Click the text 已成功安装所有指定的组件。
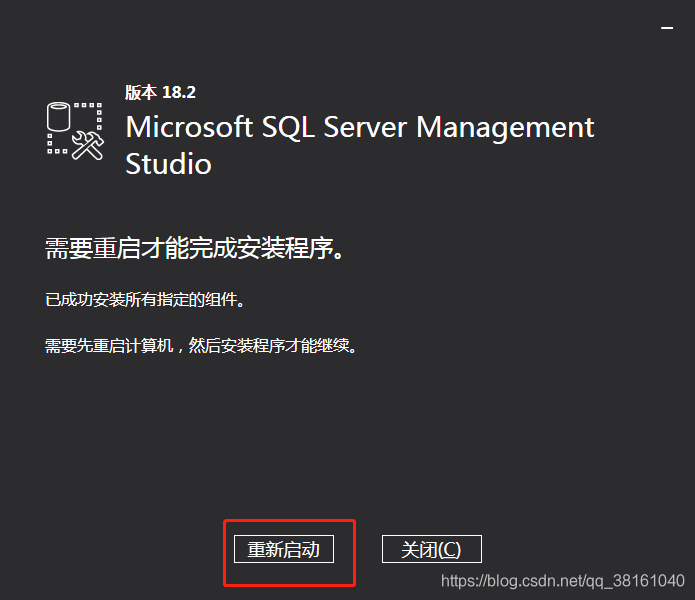The image size is (695, 600). click(x=145, y=300)
